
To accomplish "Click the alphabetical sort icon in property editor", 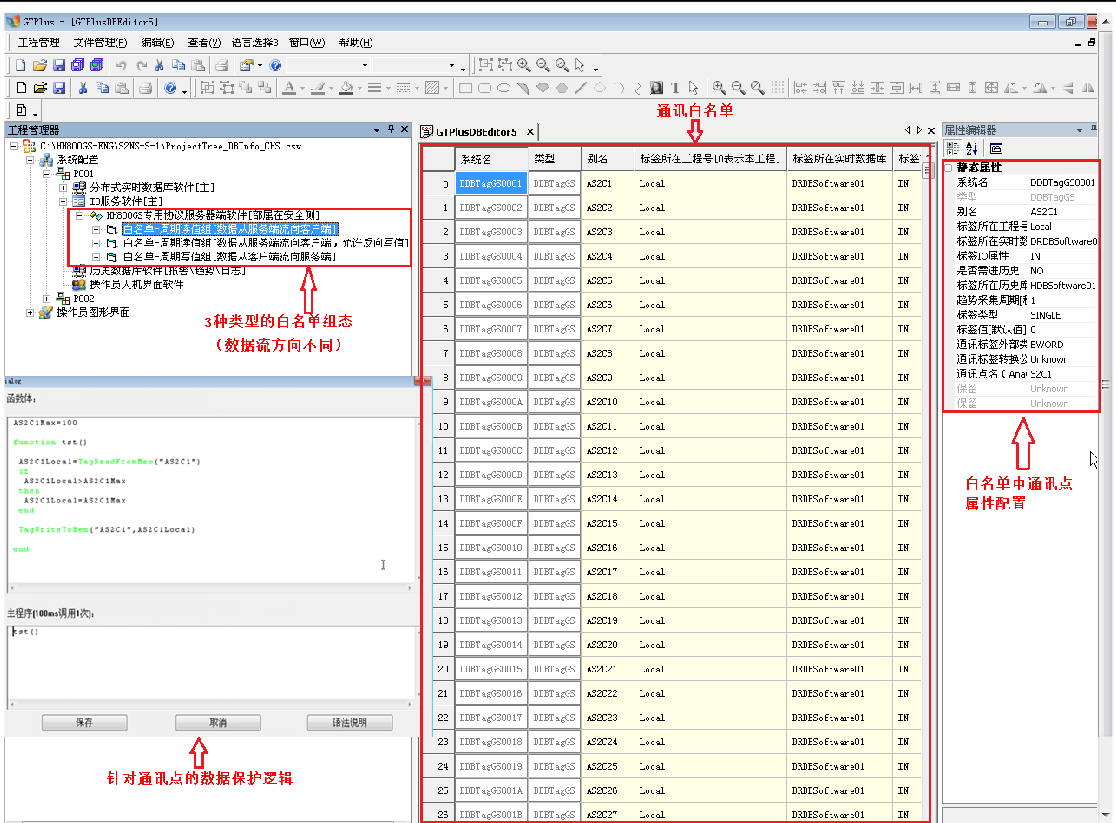I will pyautogui.click(x=971, y=148).
